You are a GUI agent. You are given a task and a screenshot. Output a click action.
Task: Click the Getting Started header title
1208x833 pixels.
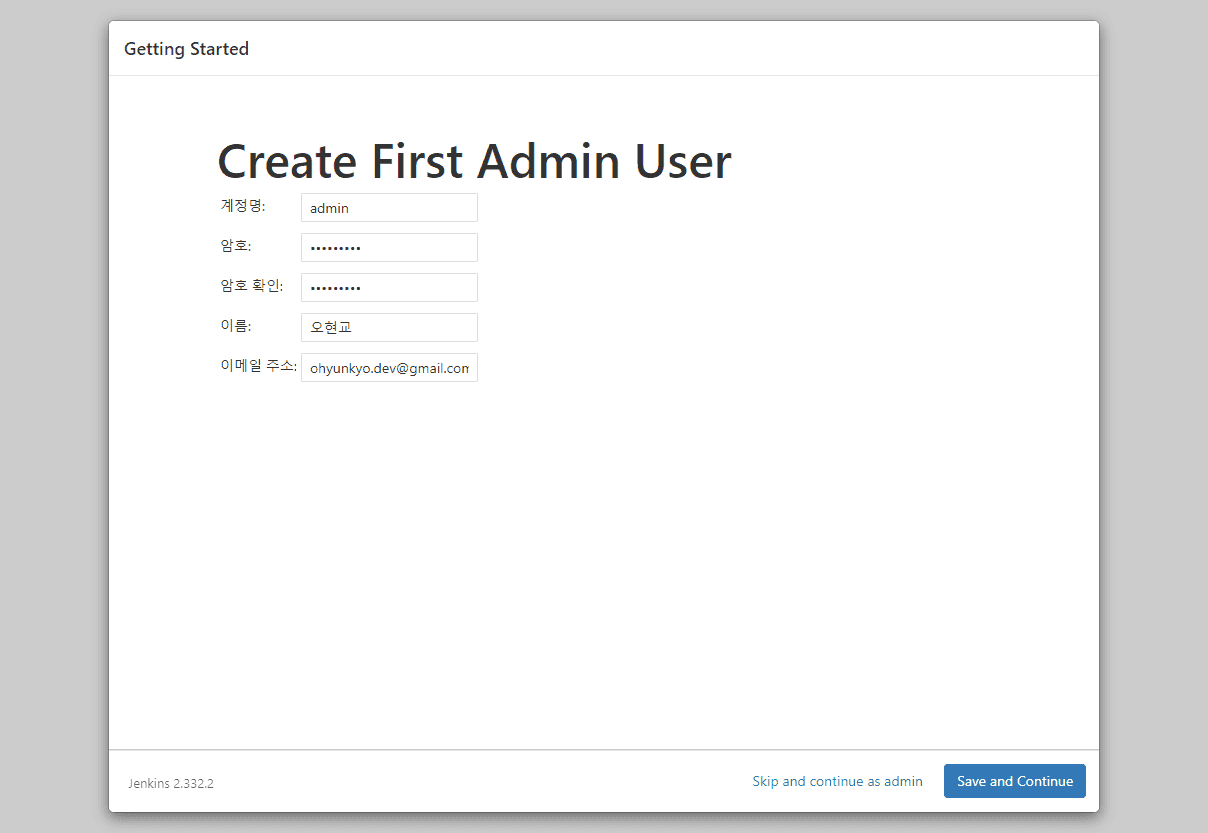186,49
